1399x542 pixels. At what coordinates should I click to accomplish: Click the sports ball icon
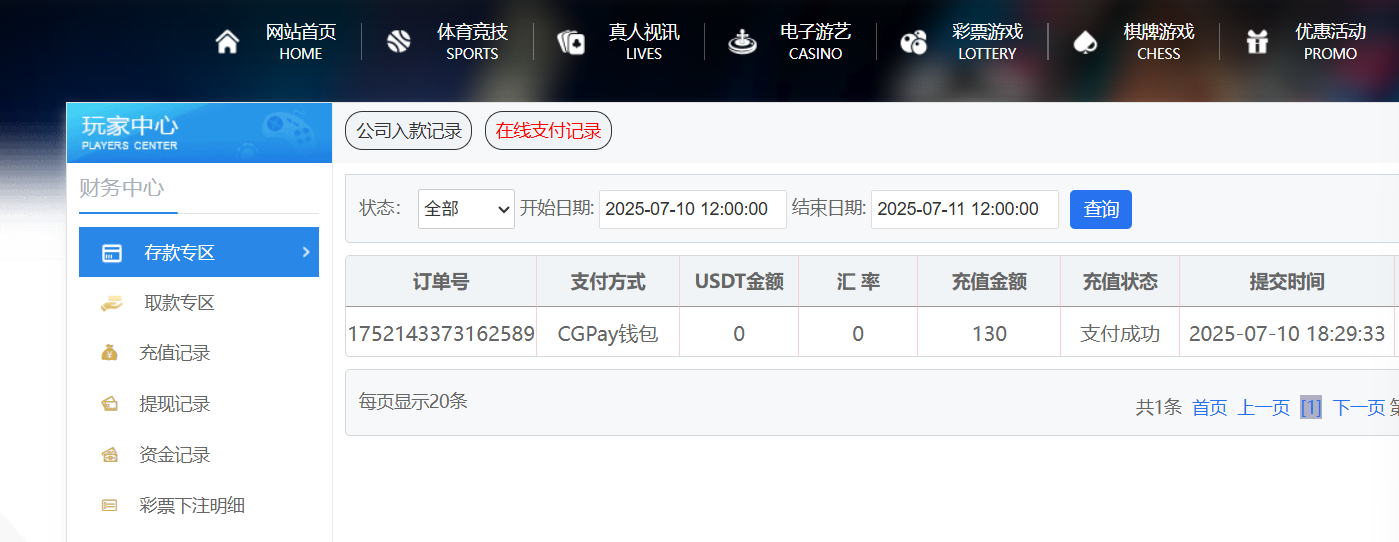tap(399, 42)
